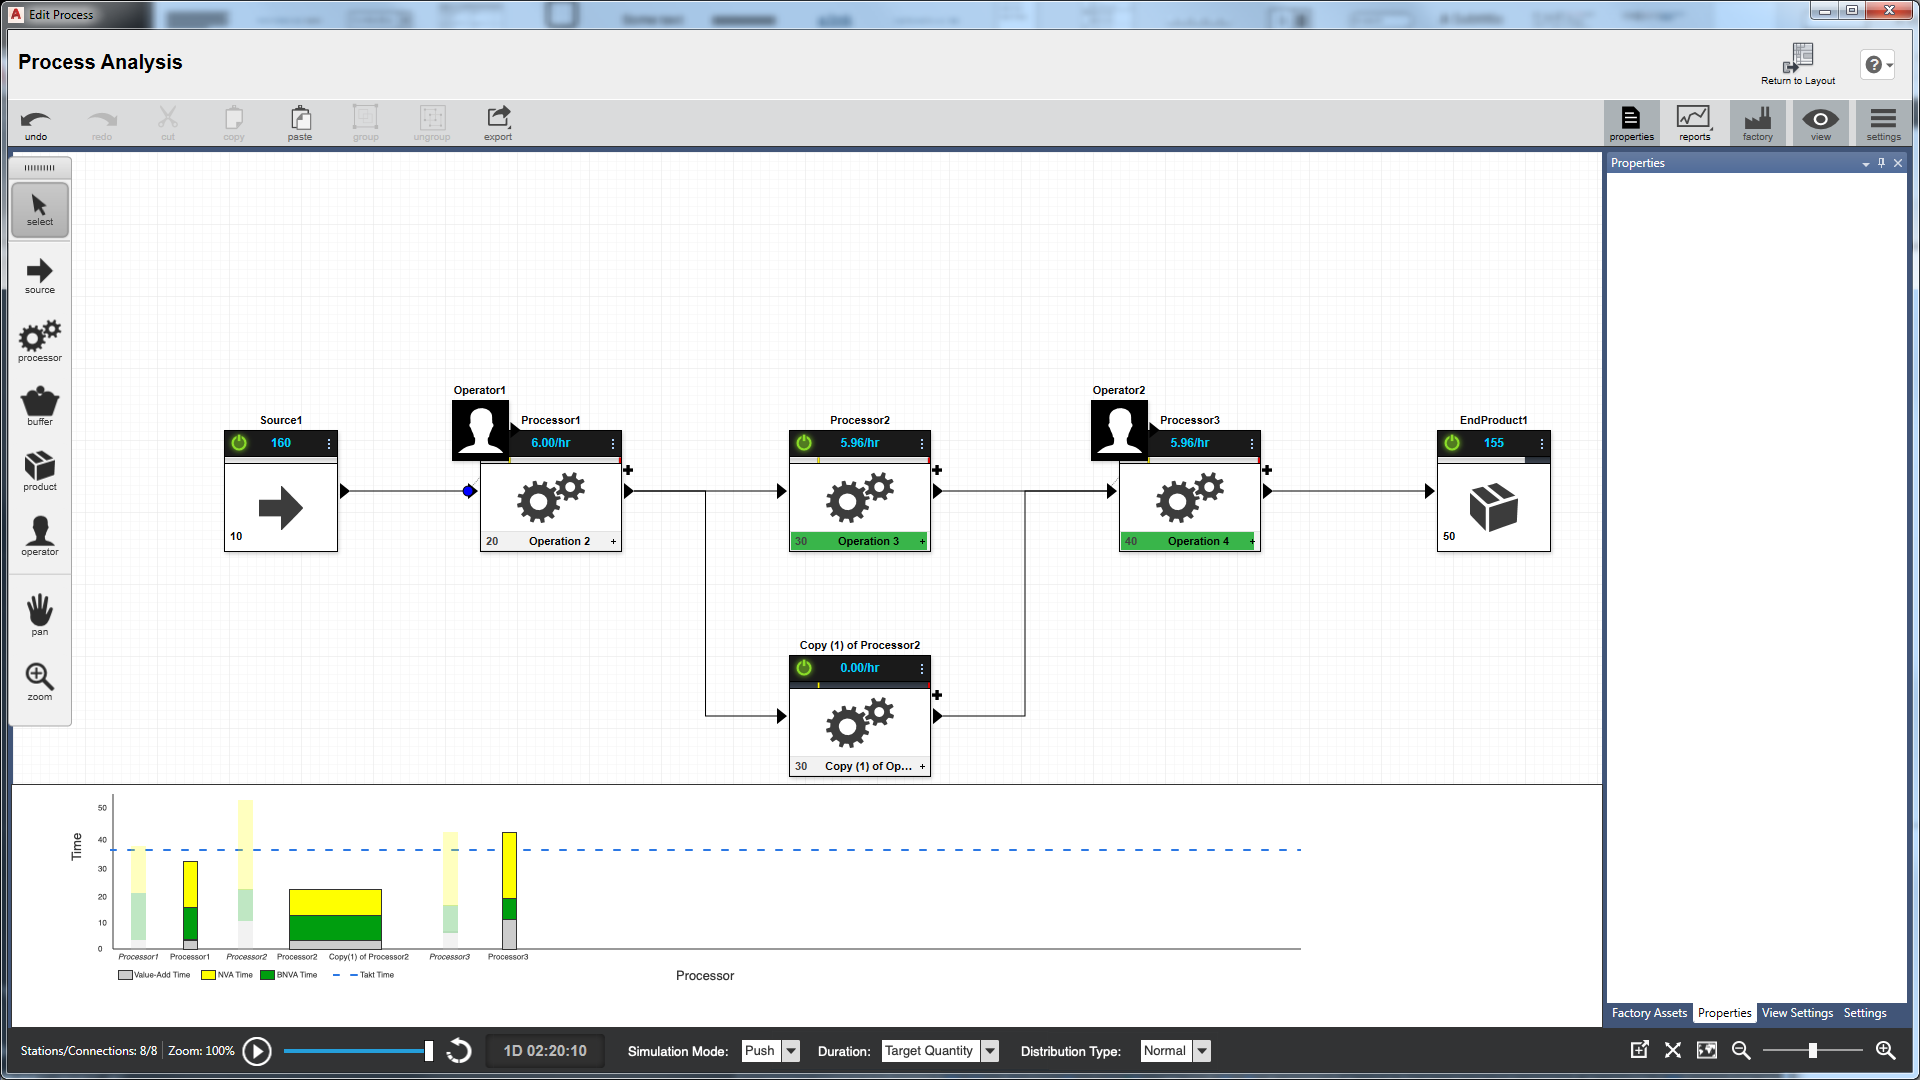Image resolution: width=1920 pixels, height=1080 pixels.
Task: Start simulation with the play button
Action: [x=257, y=1051]
